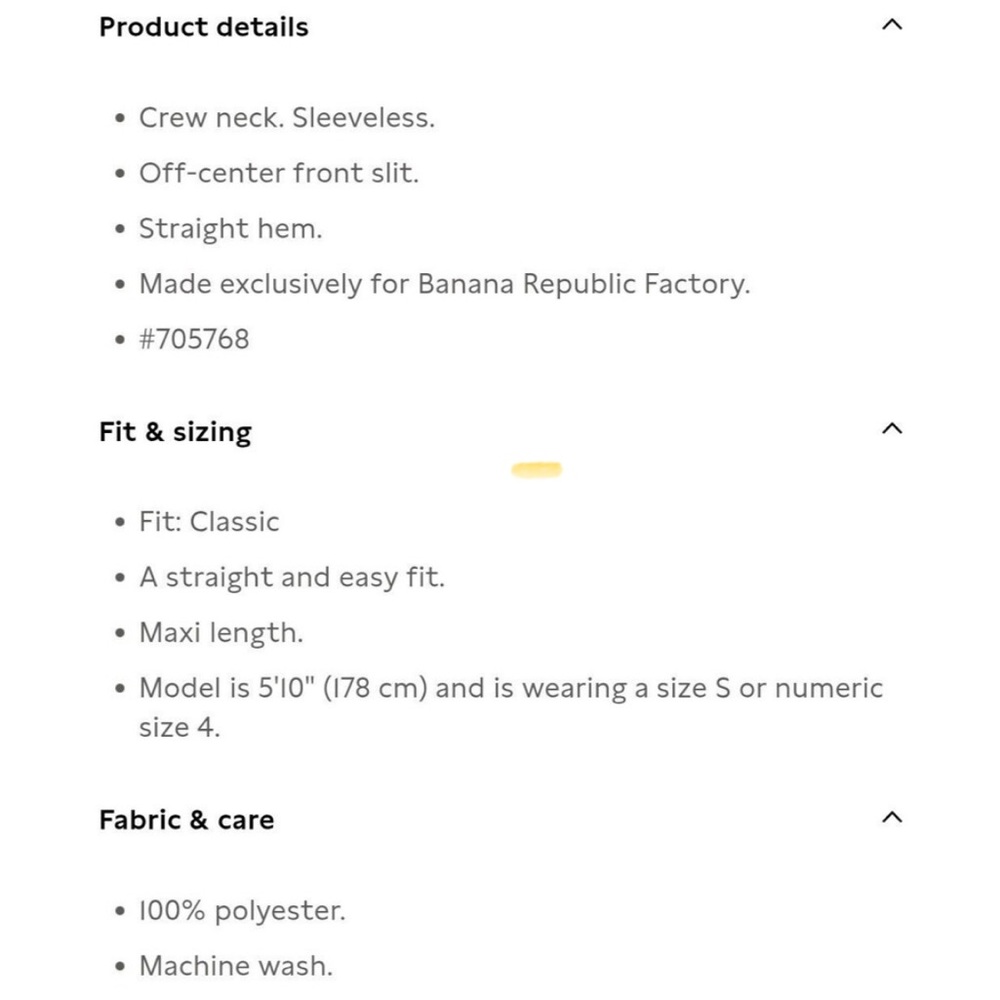Click the Made exclusively for Banana Republic Factory line
This screenshot has width=1000, height=1000.
(445, 284)
